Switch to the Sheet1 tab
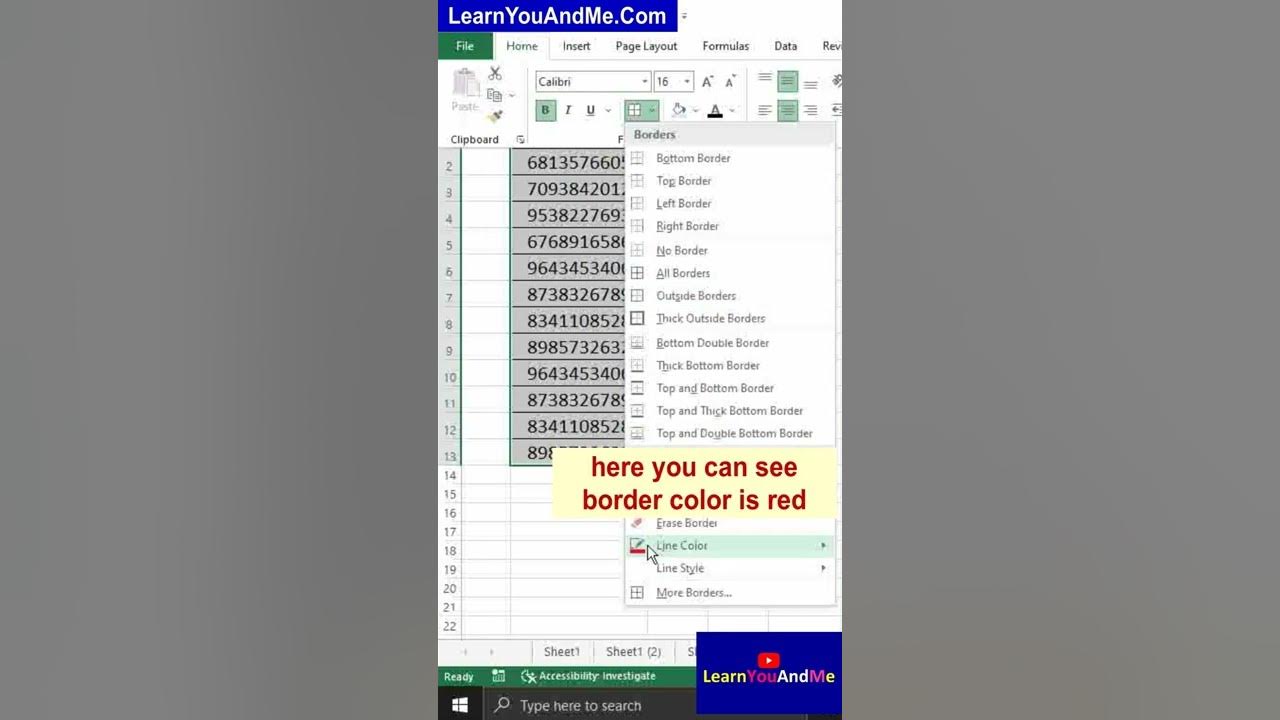Screen dimensions: 1280x720 pyautogui.click(x=561, y=651)
